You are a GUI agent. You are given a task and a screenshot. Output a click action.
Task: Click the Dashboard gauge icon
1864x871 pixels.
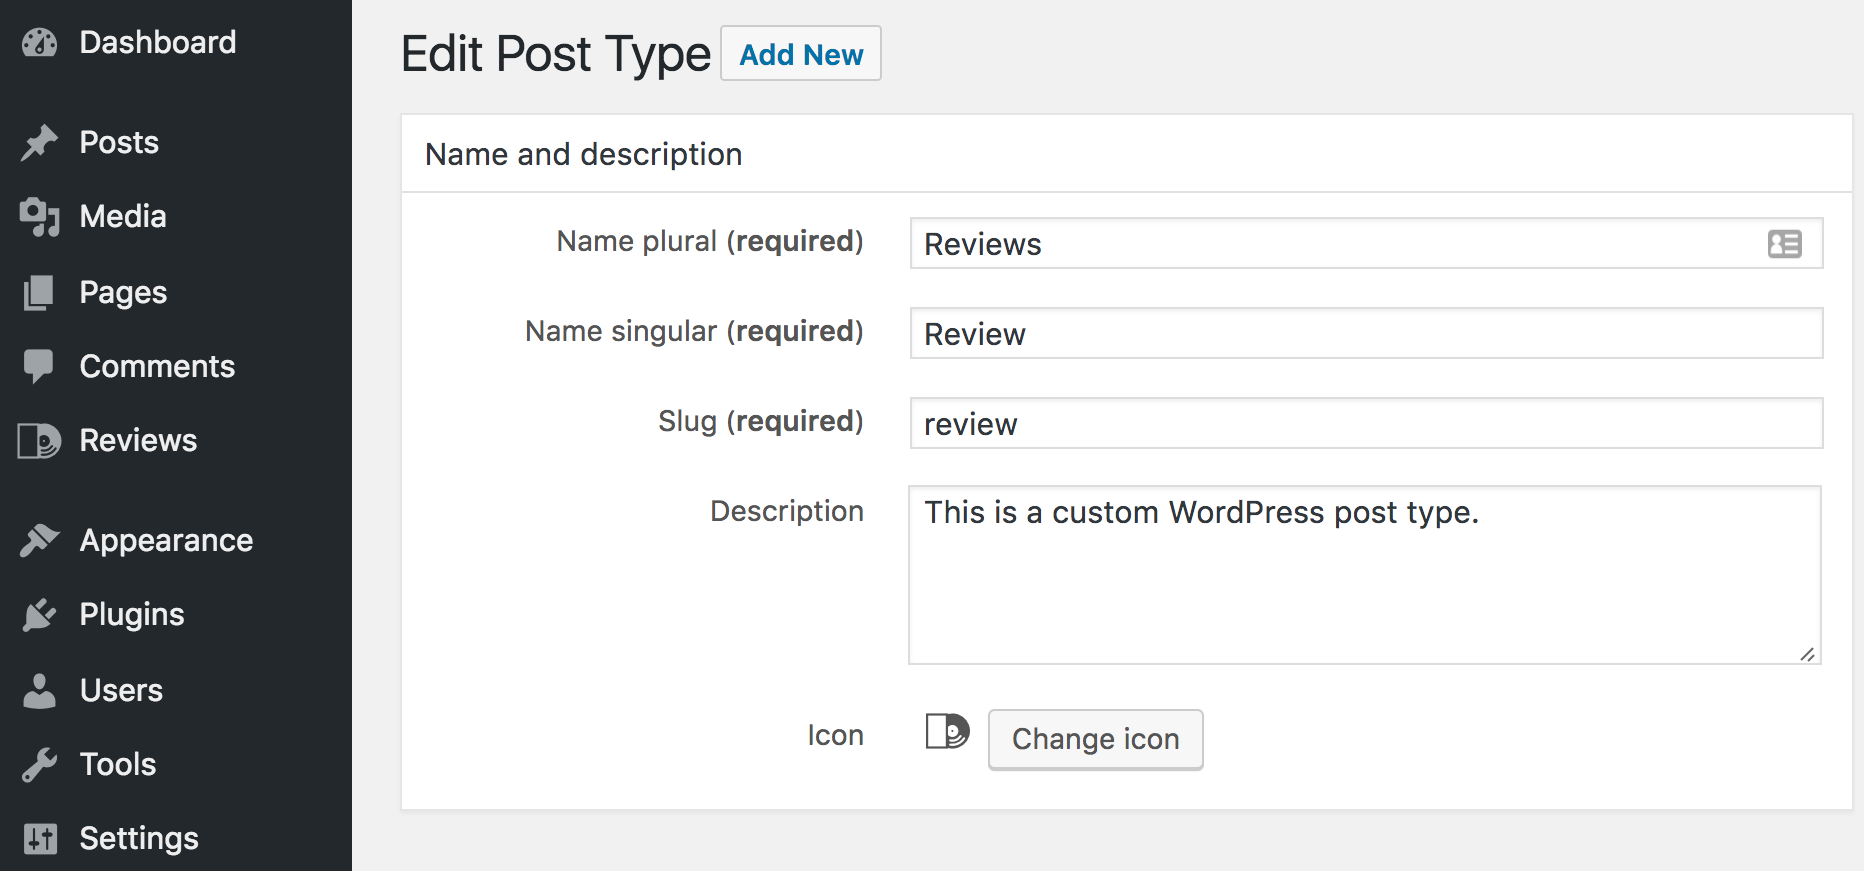click(40, 43)
